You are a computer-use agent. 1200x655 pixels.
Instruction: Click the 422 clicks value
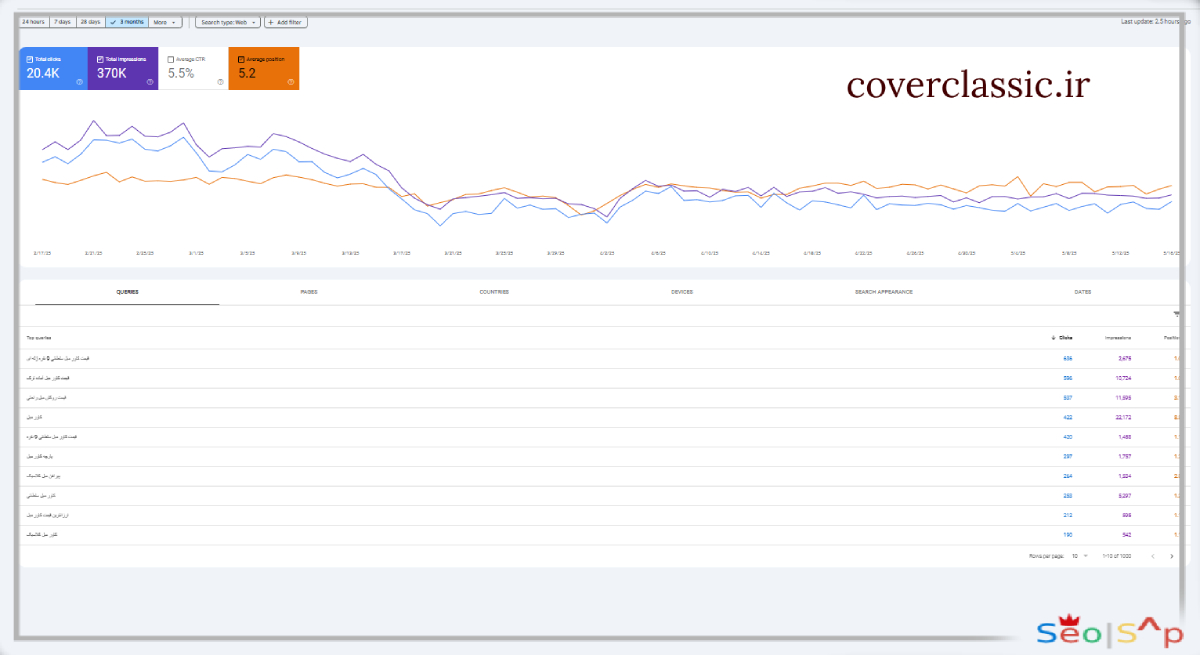[x=1068, y=417]
